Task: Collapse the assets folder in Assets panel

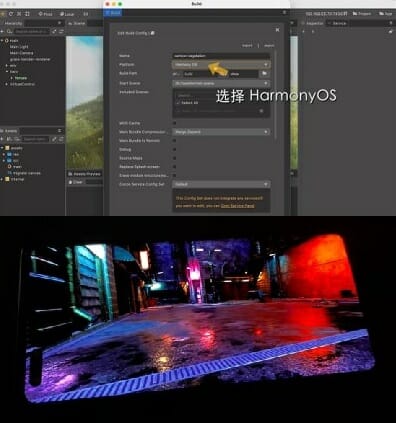Action: (x=2, y=148)
